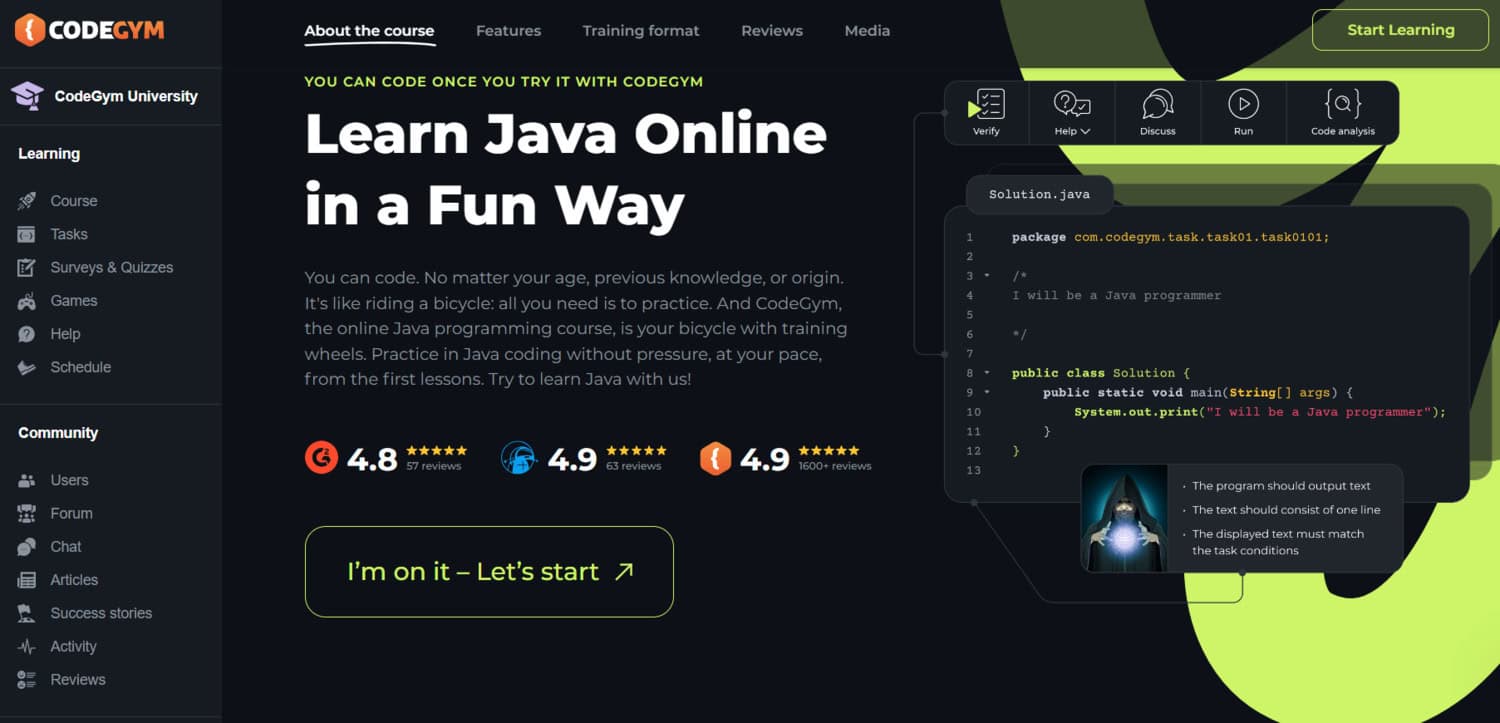The width and height of the screenshot is (1500, 723).
Task: Open the Help dropdown in editor toolbar
Action: [x=1072, y=111]
